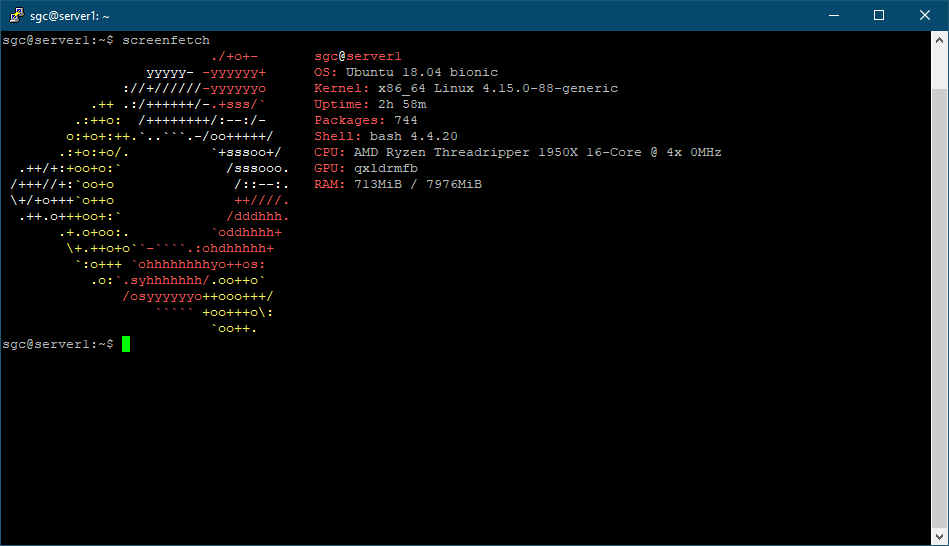Click the Ubuntu ASCII art logo
This screenshot has height=546, width=949.
[149, 192]
